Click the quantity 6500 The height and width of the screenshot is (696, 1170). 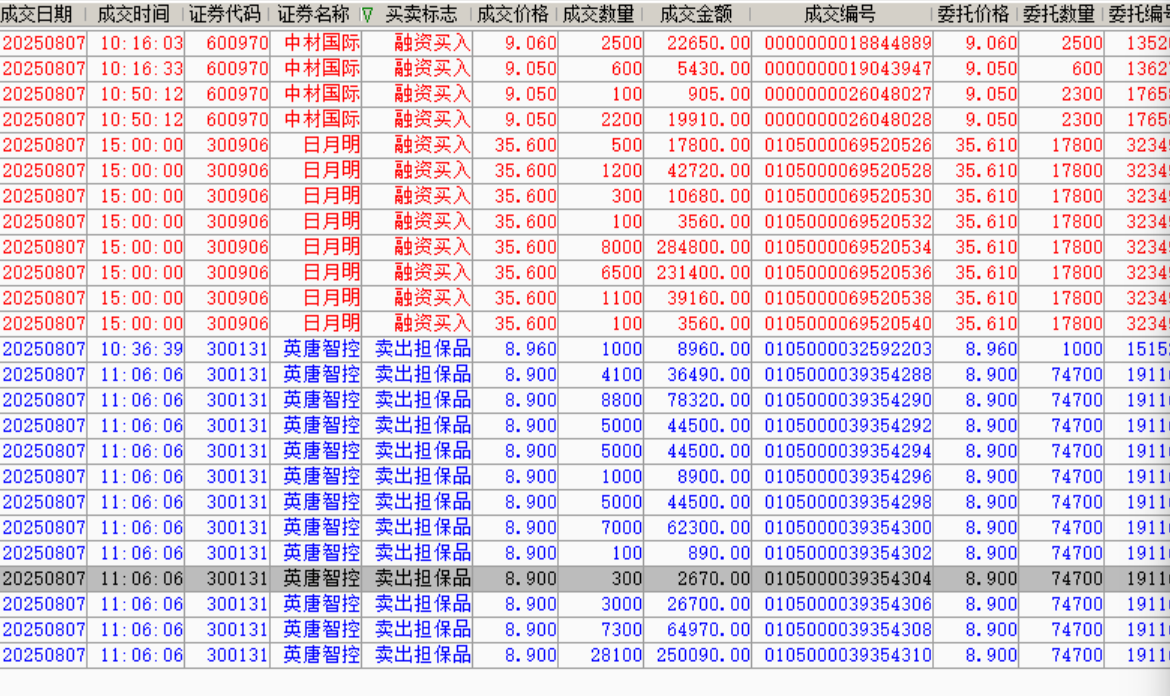(621, 272)
